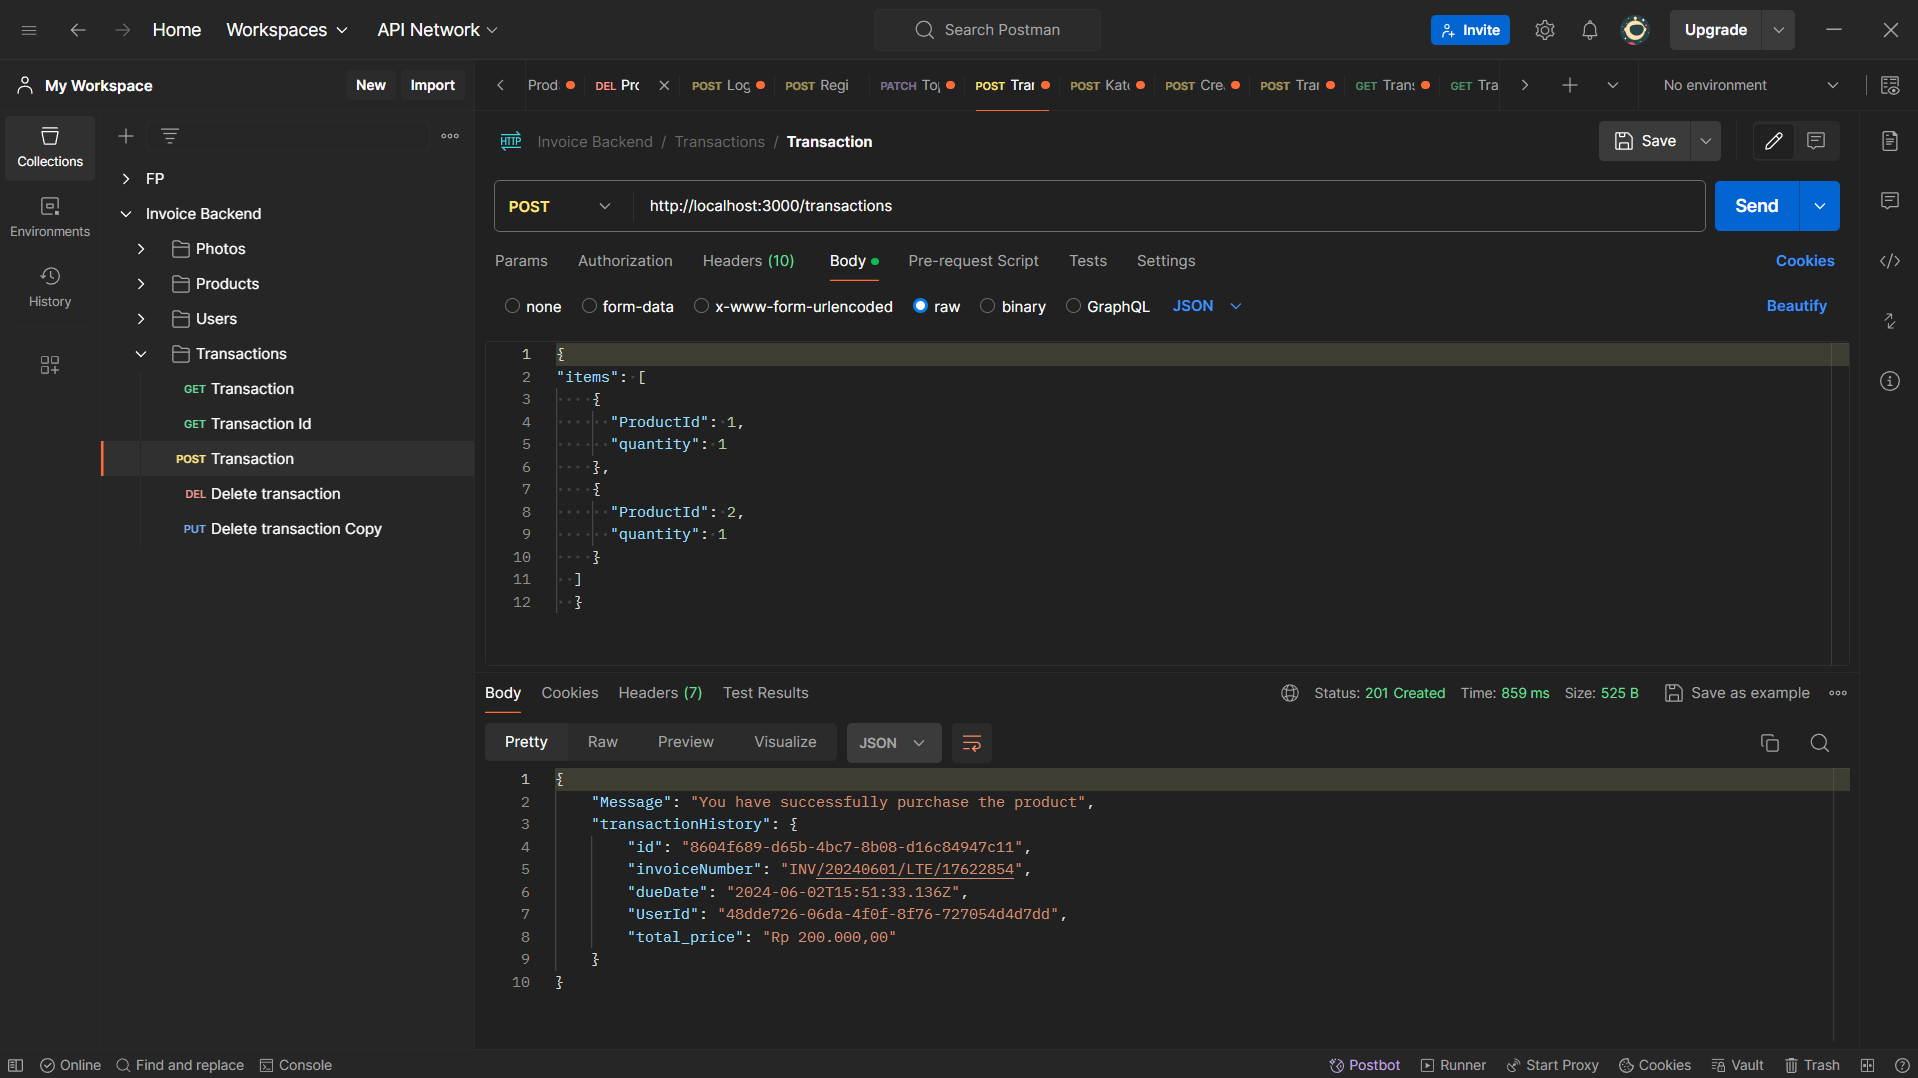The height and width of the screenshot is (1078, 1918).
Task: Click inside the request URL field
Action: coord(1000,206)
